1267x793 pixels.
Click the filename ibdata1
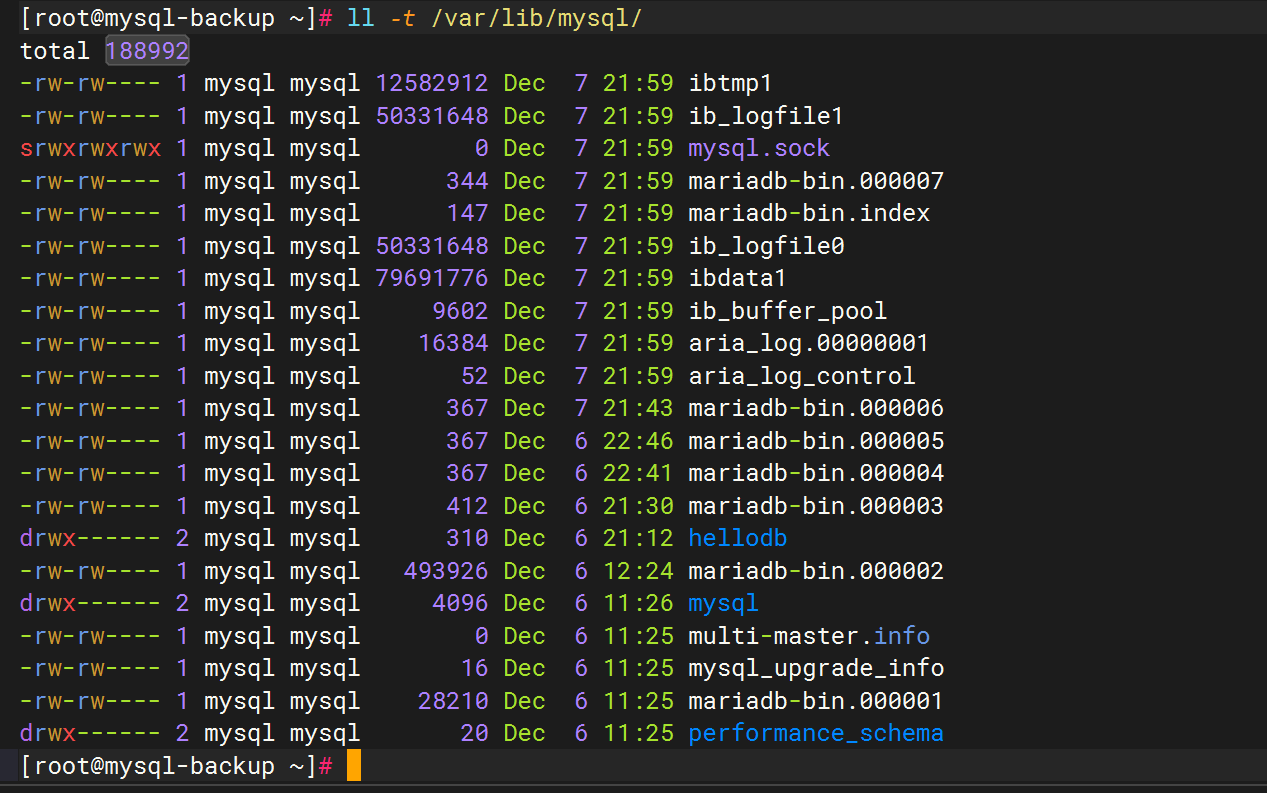point(737,279)
